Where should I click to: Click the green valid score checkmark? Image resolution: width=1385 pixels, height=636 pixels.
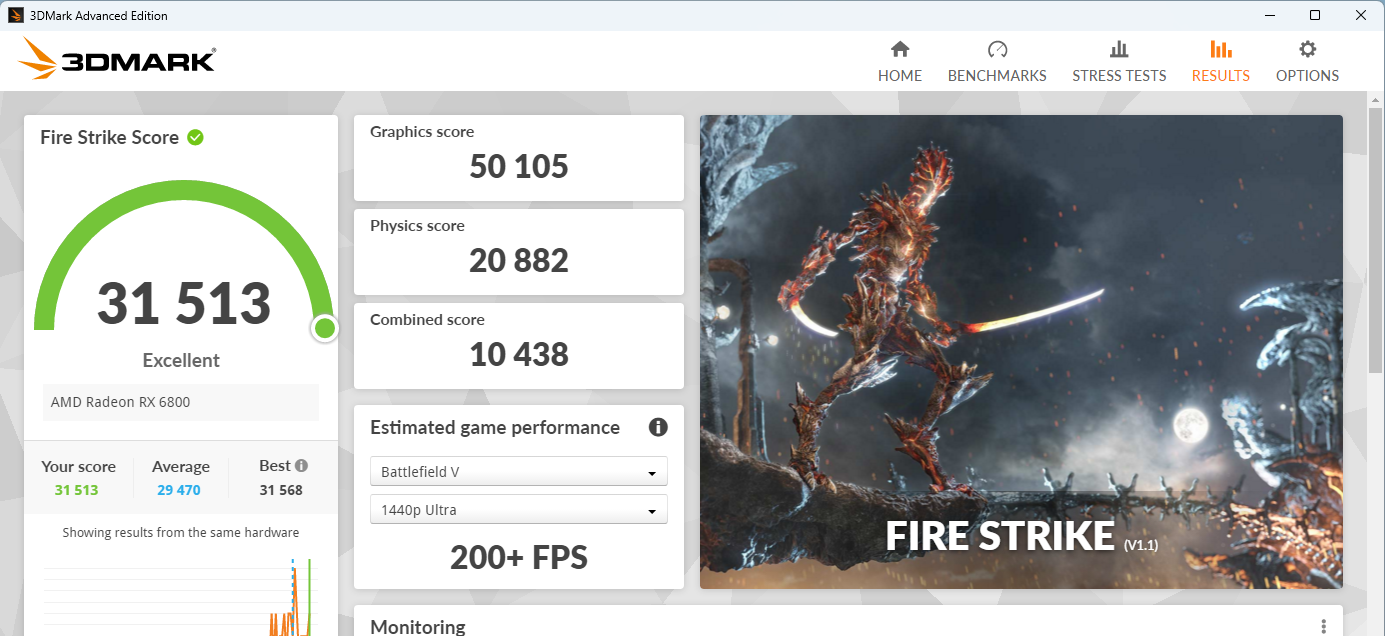pyautogui.click(x=195, y=137)
